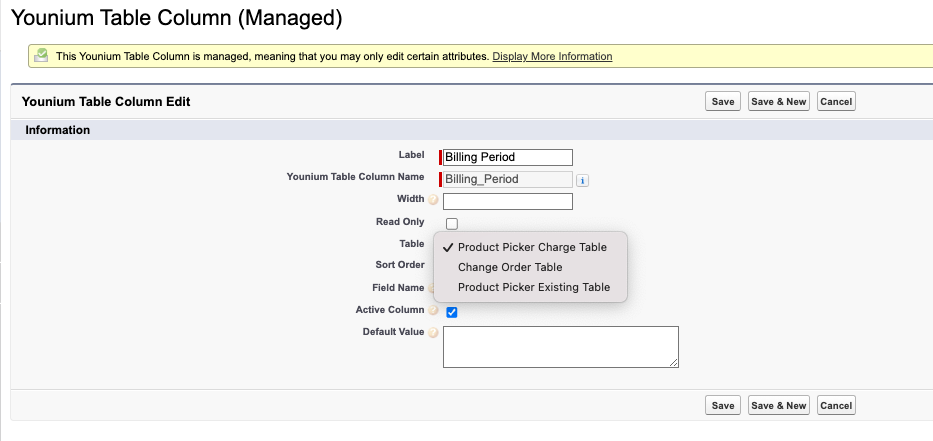The width and height of the screenshot is (933, 441).
Task: Click the bottom Save button
Action: (723, 405)
